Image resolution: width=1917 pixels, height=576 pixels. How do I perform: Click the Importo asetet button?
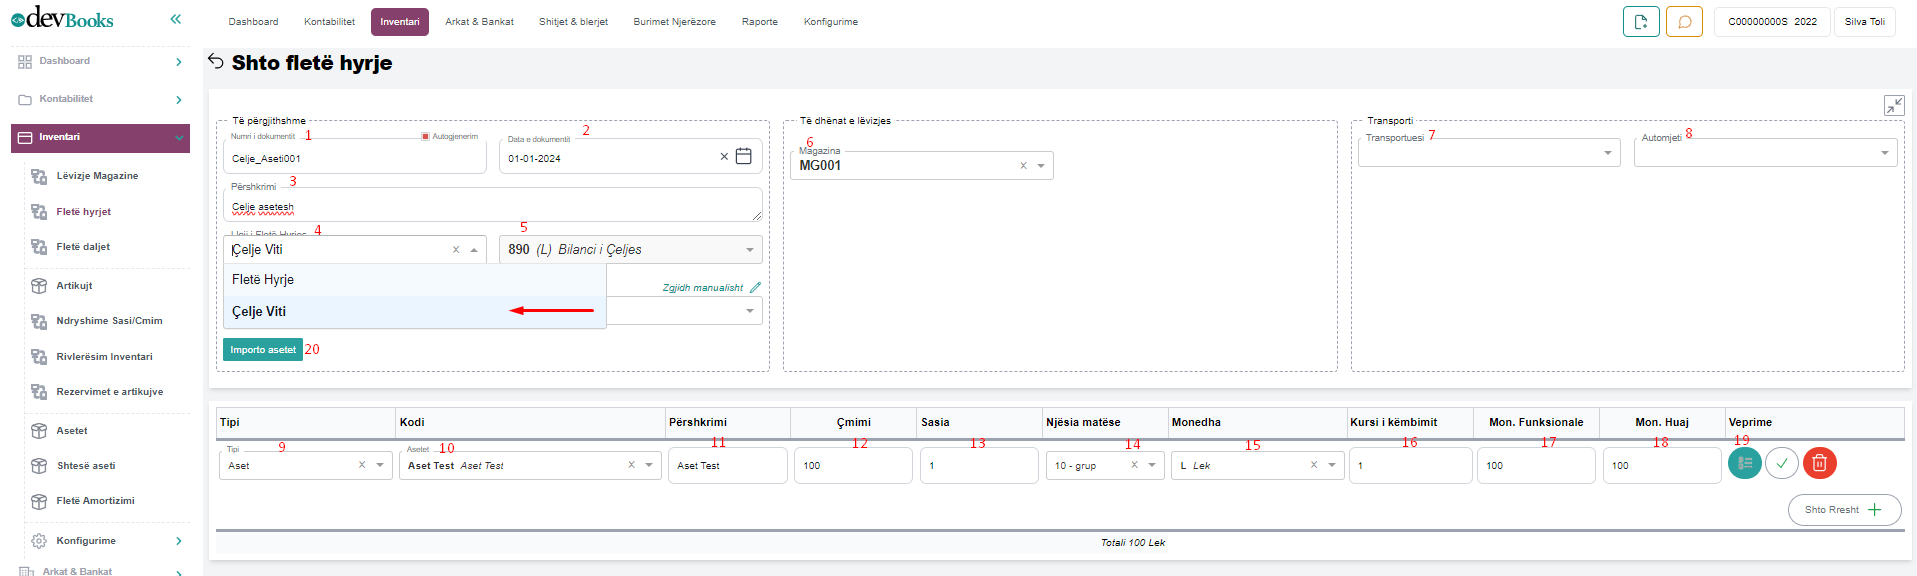coord(263,350)
